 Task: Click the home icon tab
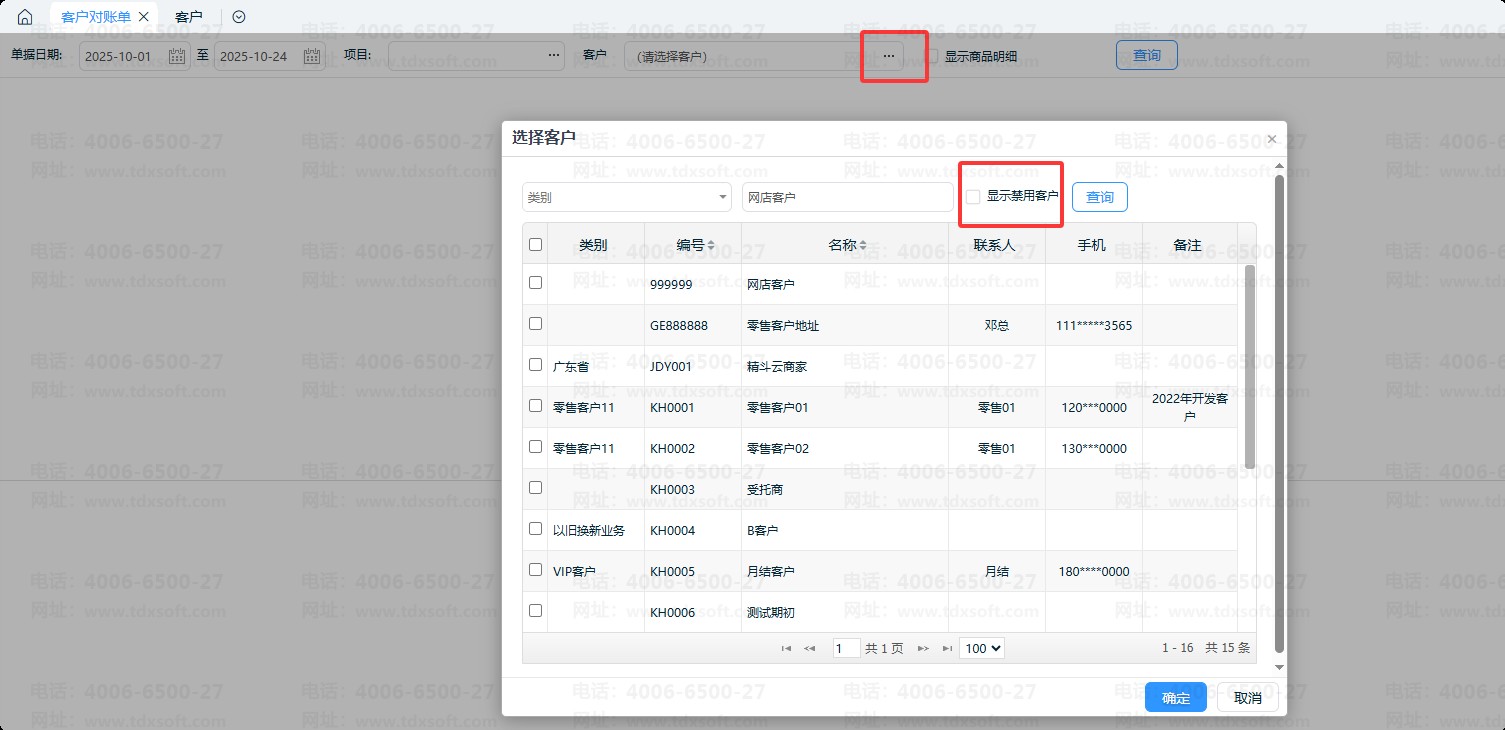[25, 17]
